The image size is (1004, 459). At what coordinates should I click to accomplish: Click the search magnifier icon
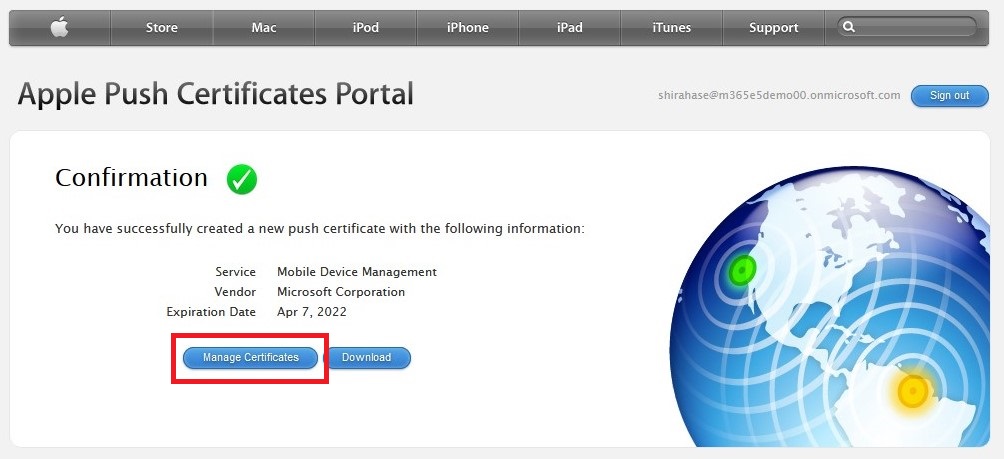[x=849, y=27]
